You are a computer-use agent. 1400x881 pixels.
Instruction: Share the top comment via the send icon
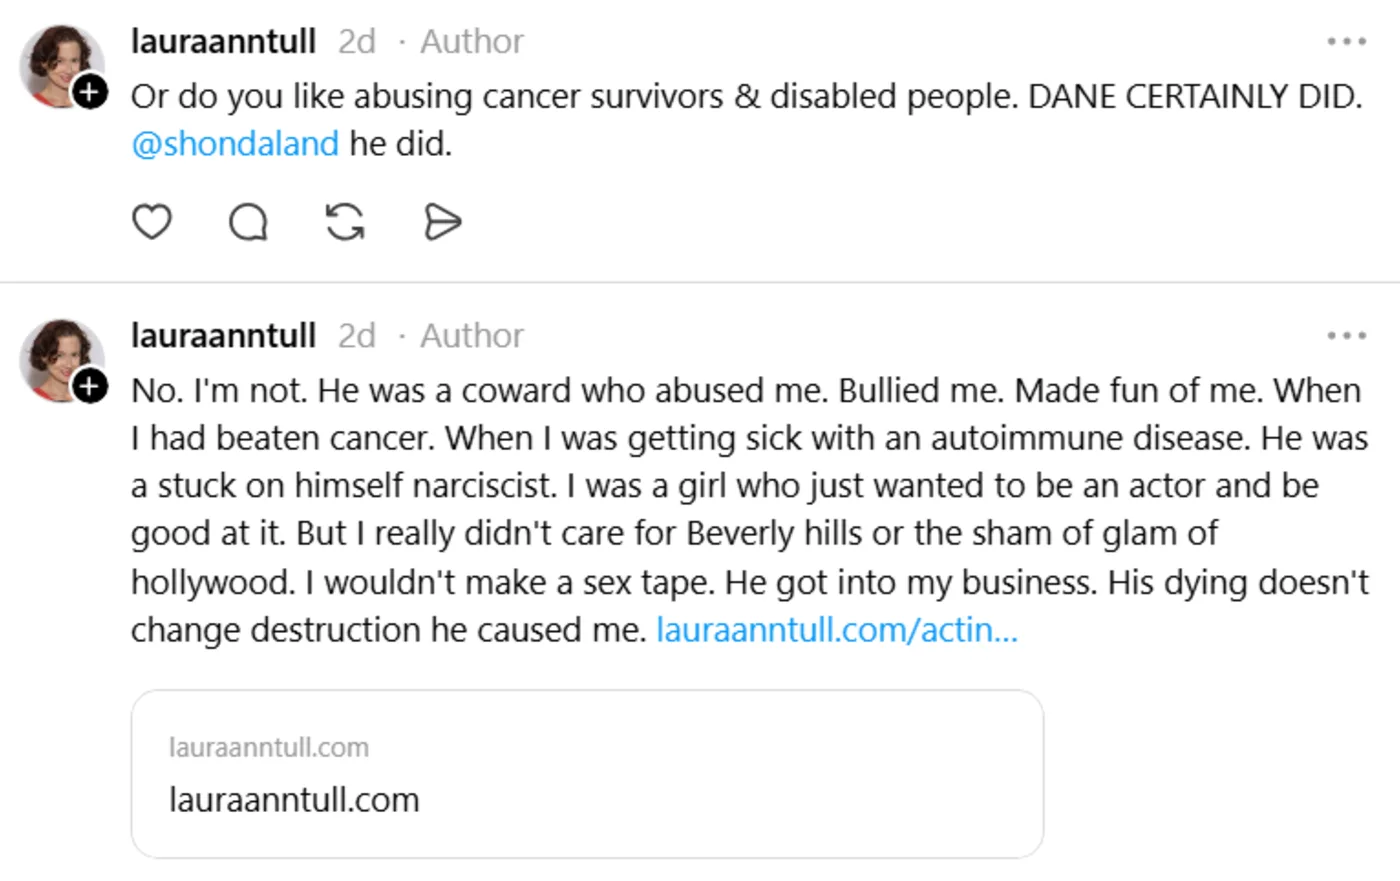(x=443, y=222)
